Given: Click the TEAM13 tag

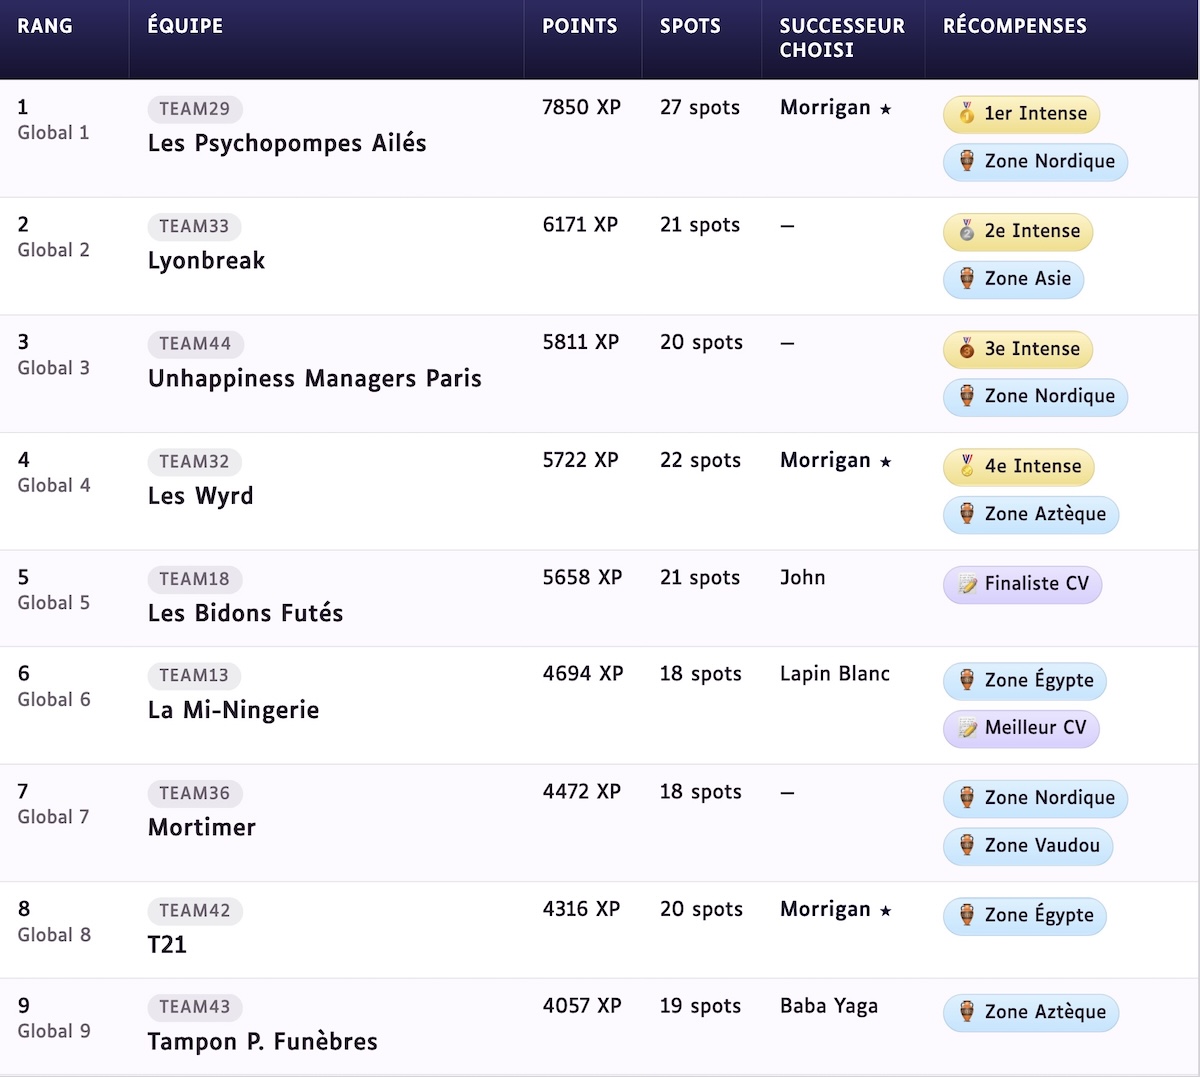Looking at the screenshot, I should point(195,676).
